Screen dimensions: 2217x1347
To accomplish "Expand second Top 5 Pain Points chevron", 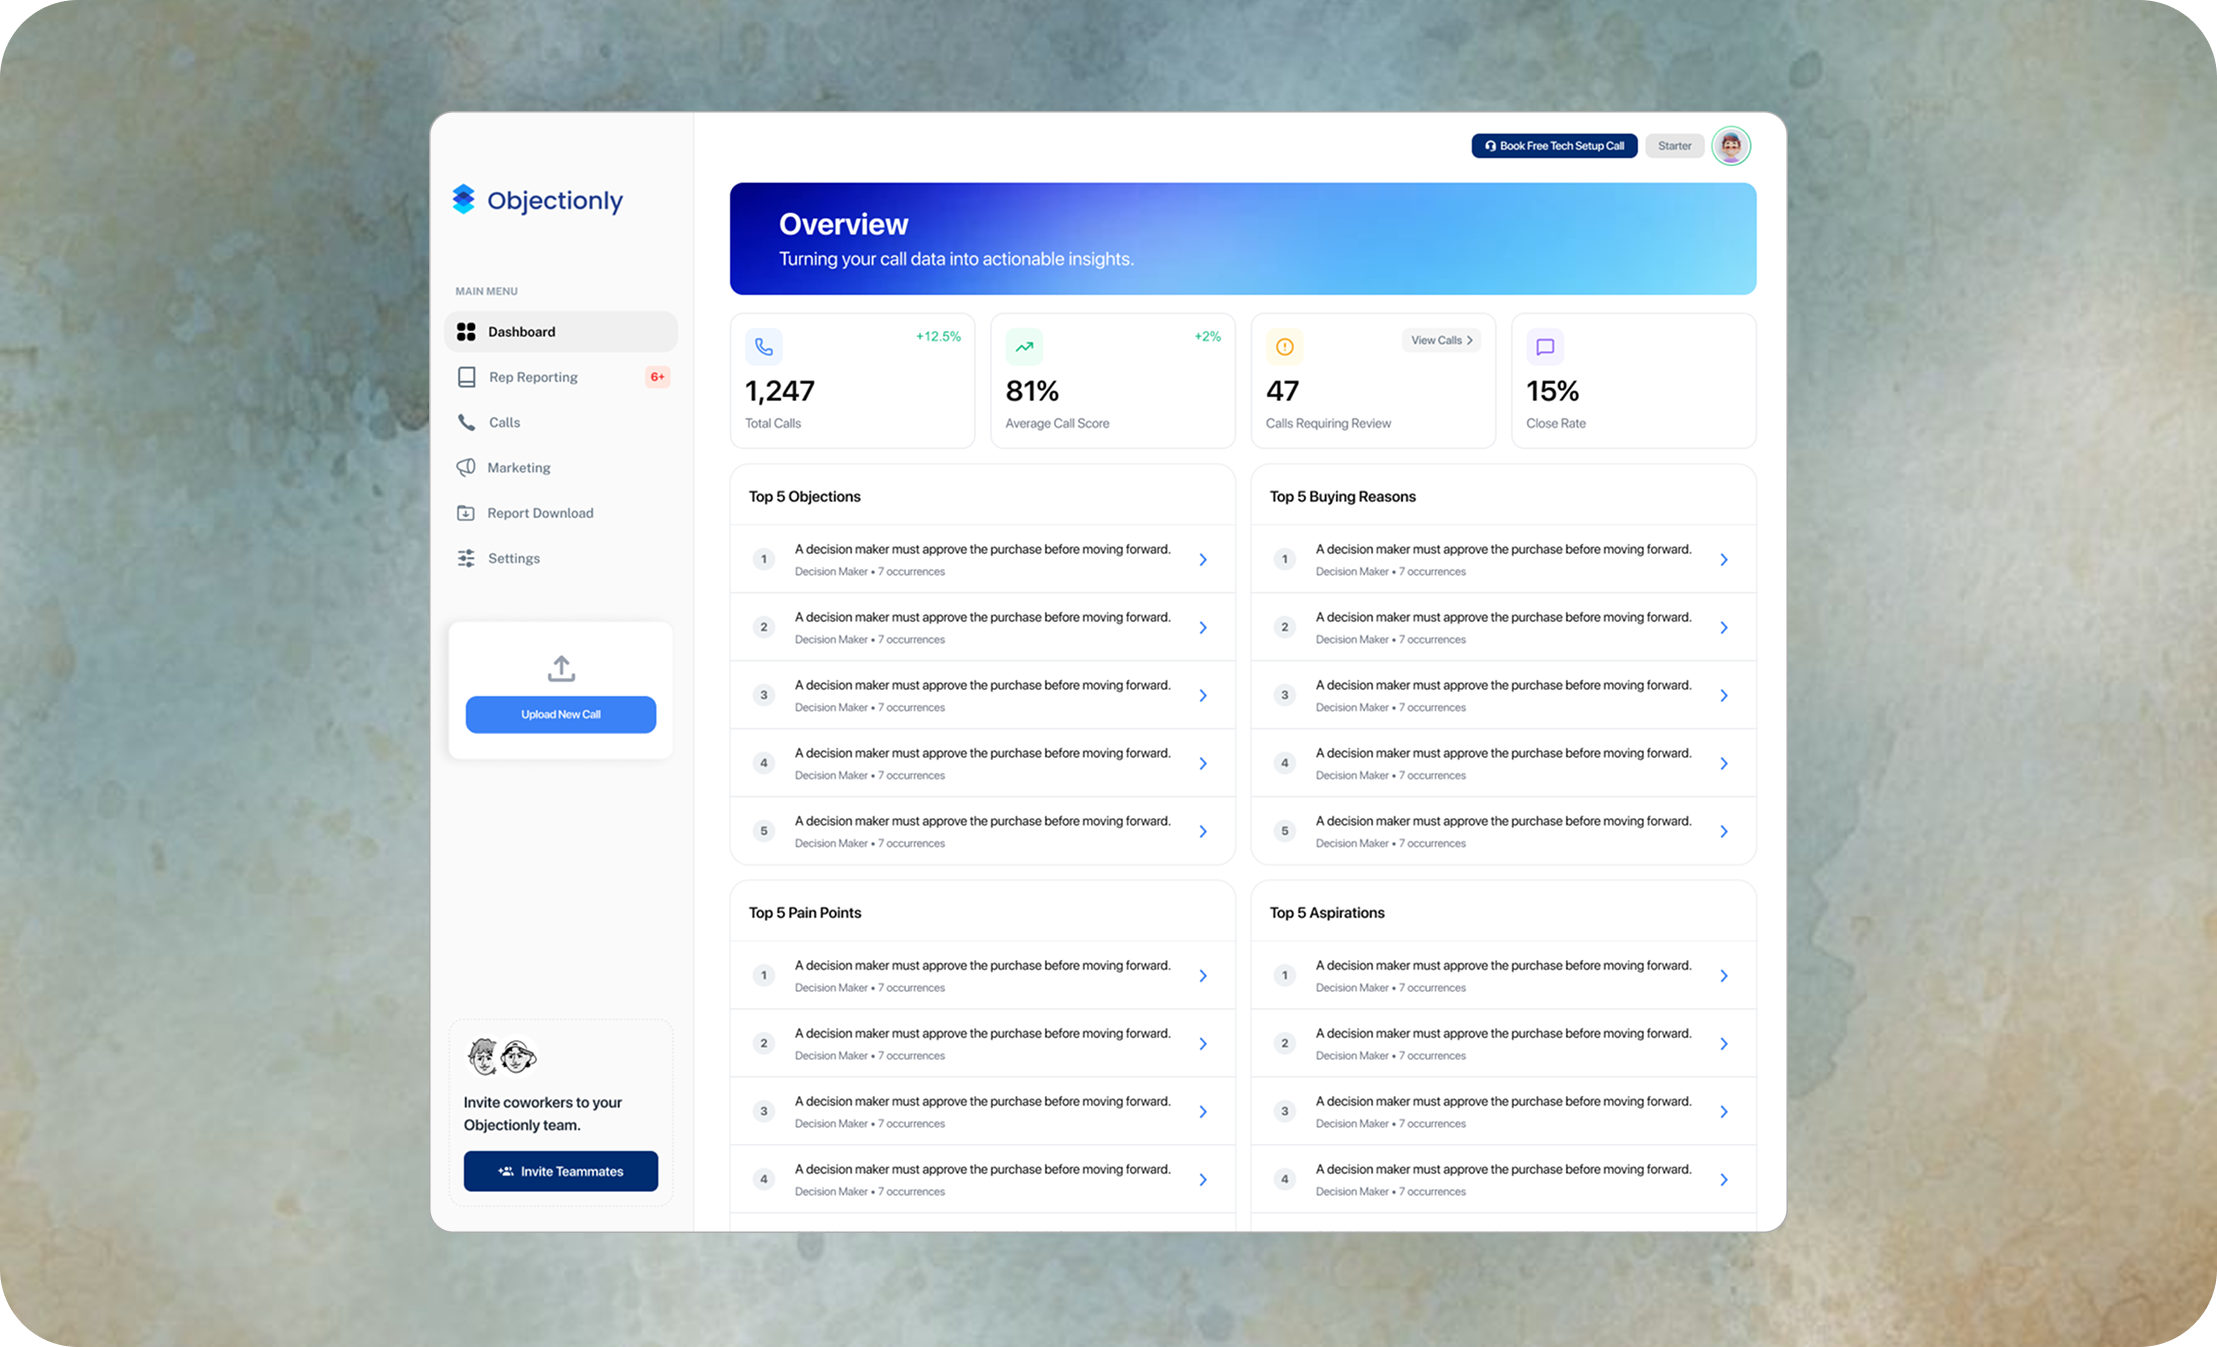I will coord(1203,1044).
